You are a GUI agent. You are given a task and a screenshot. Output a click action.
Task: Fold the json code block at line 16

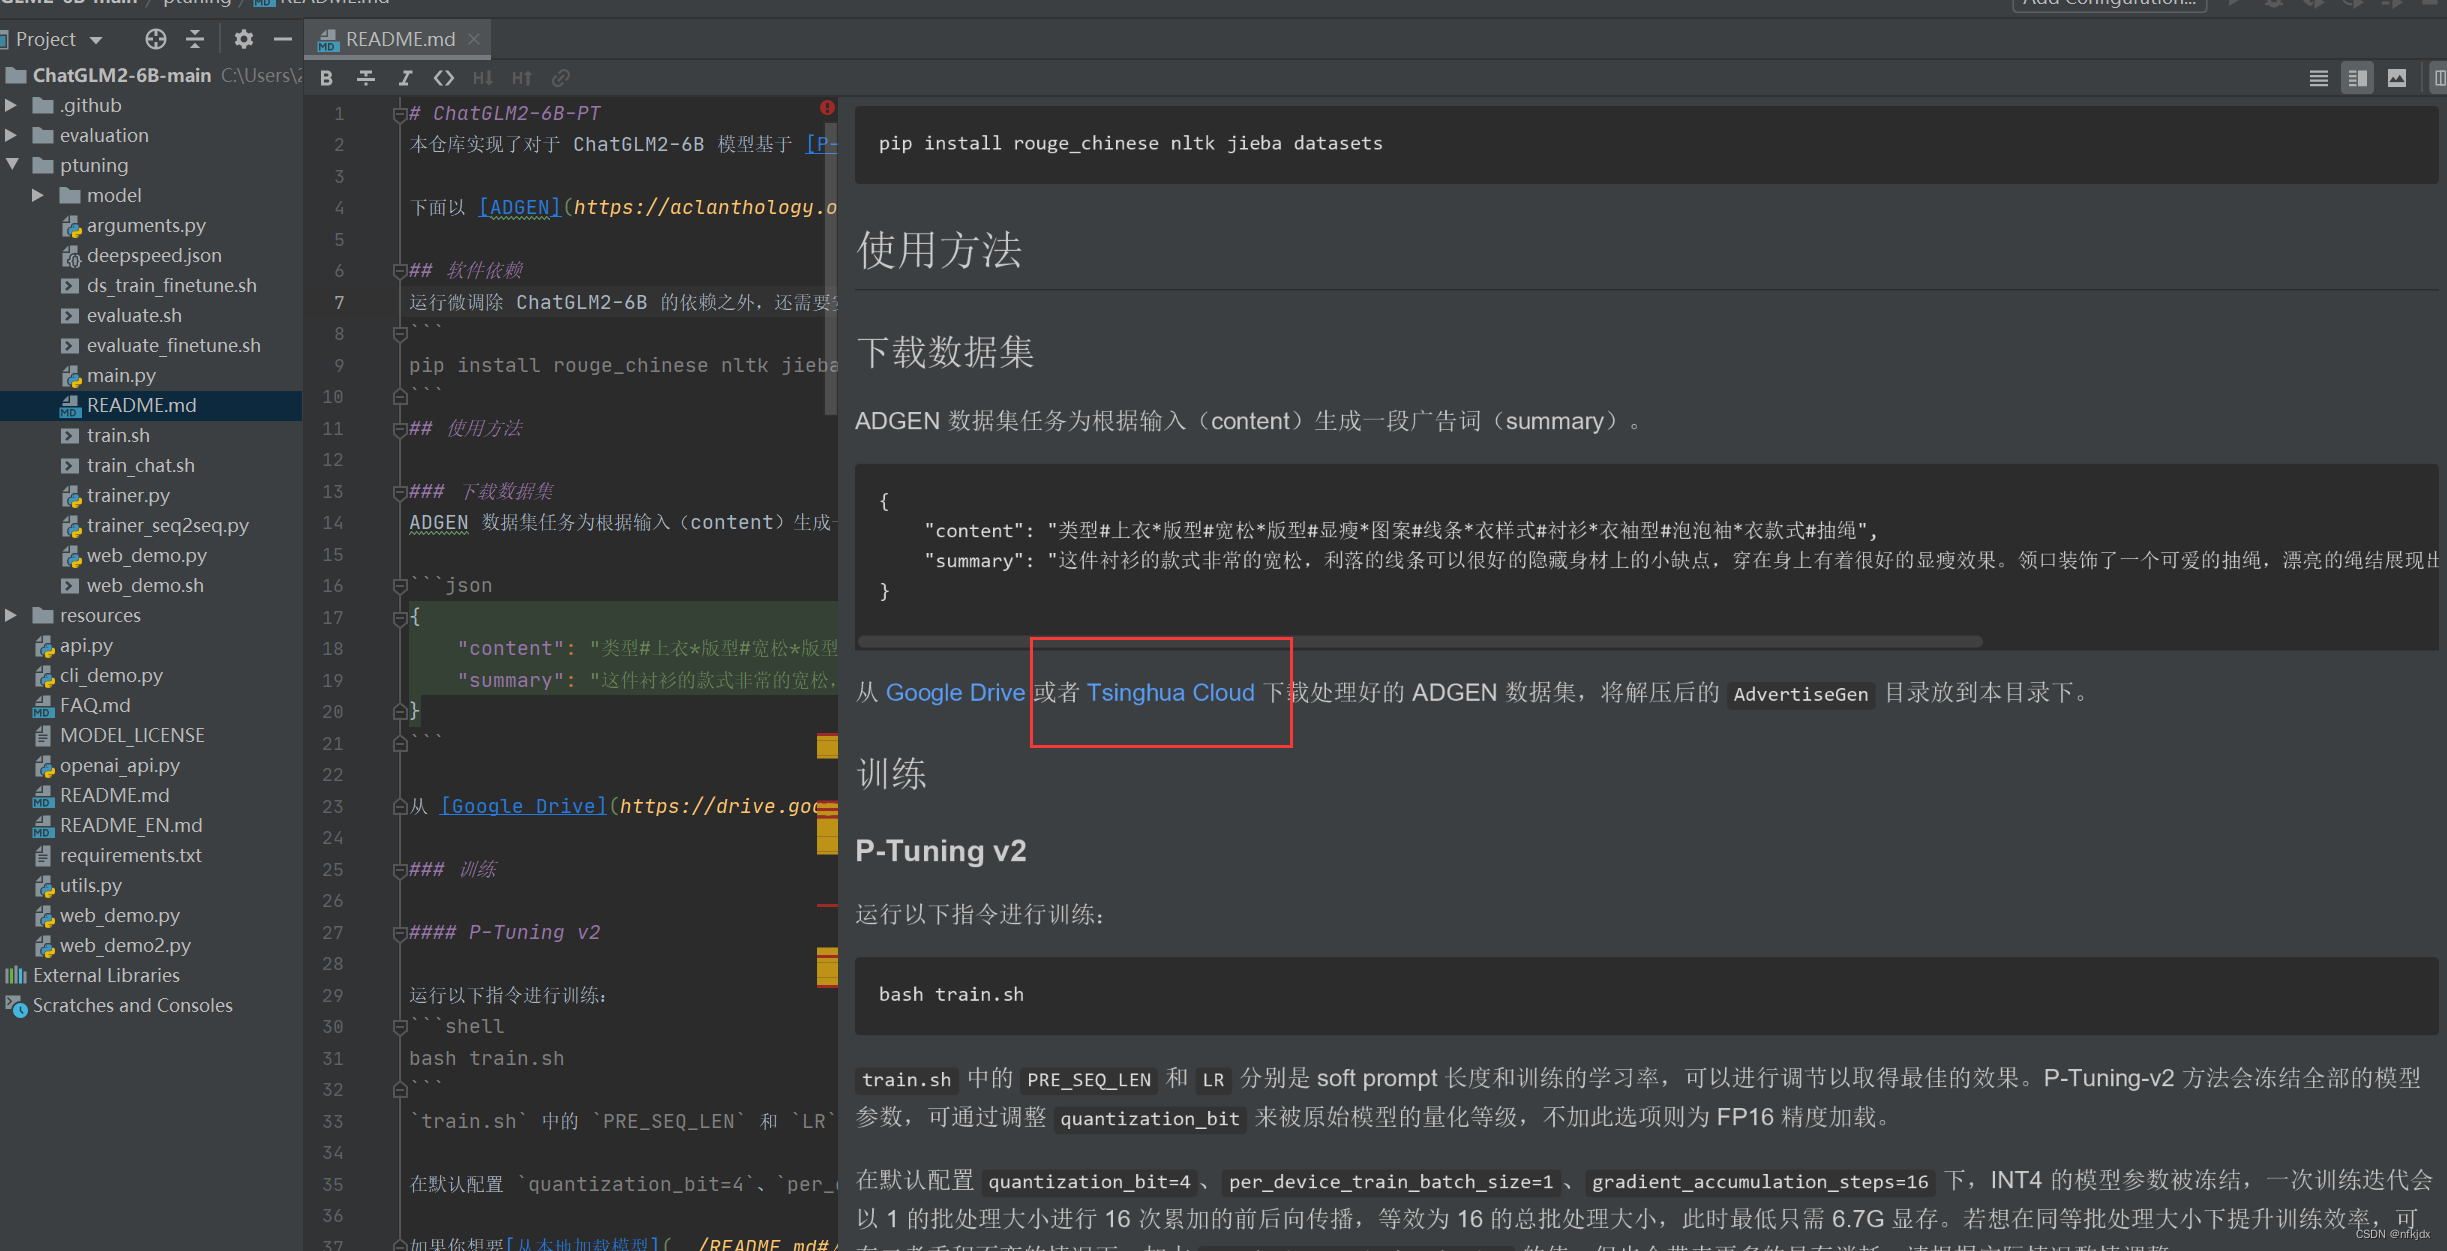(399, 586)
